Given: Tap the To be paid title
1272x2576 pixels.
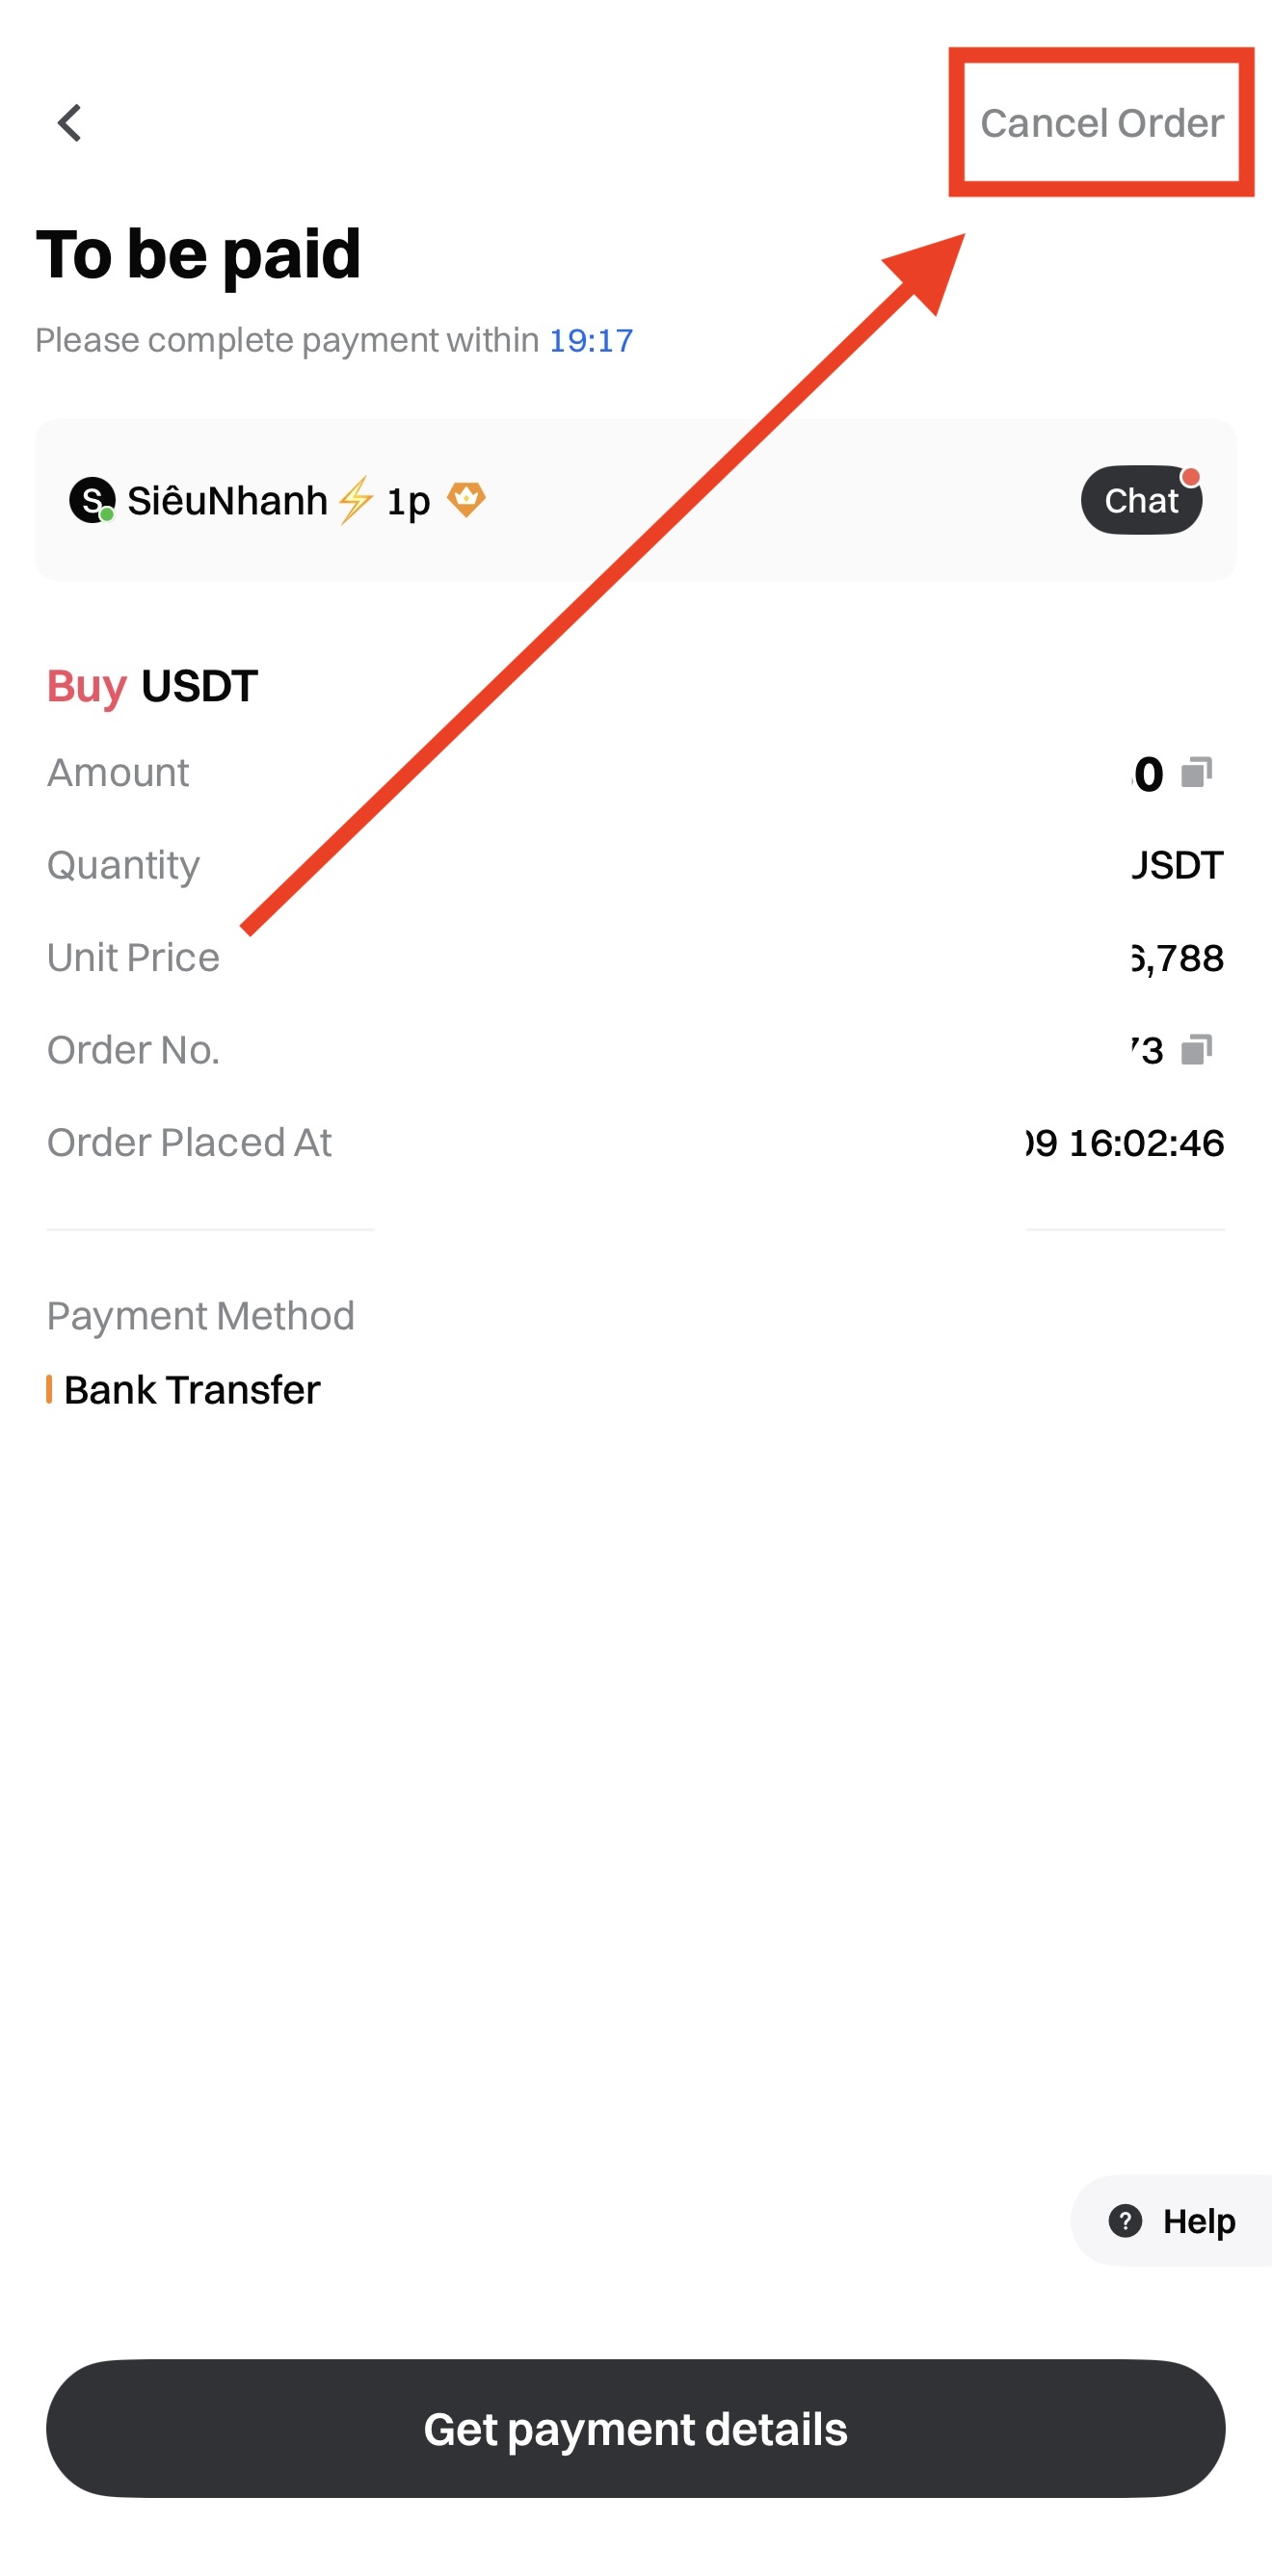Looking at the screenshot, I should (x=198, y=254).
